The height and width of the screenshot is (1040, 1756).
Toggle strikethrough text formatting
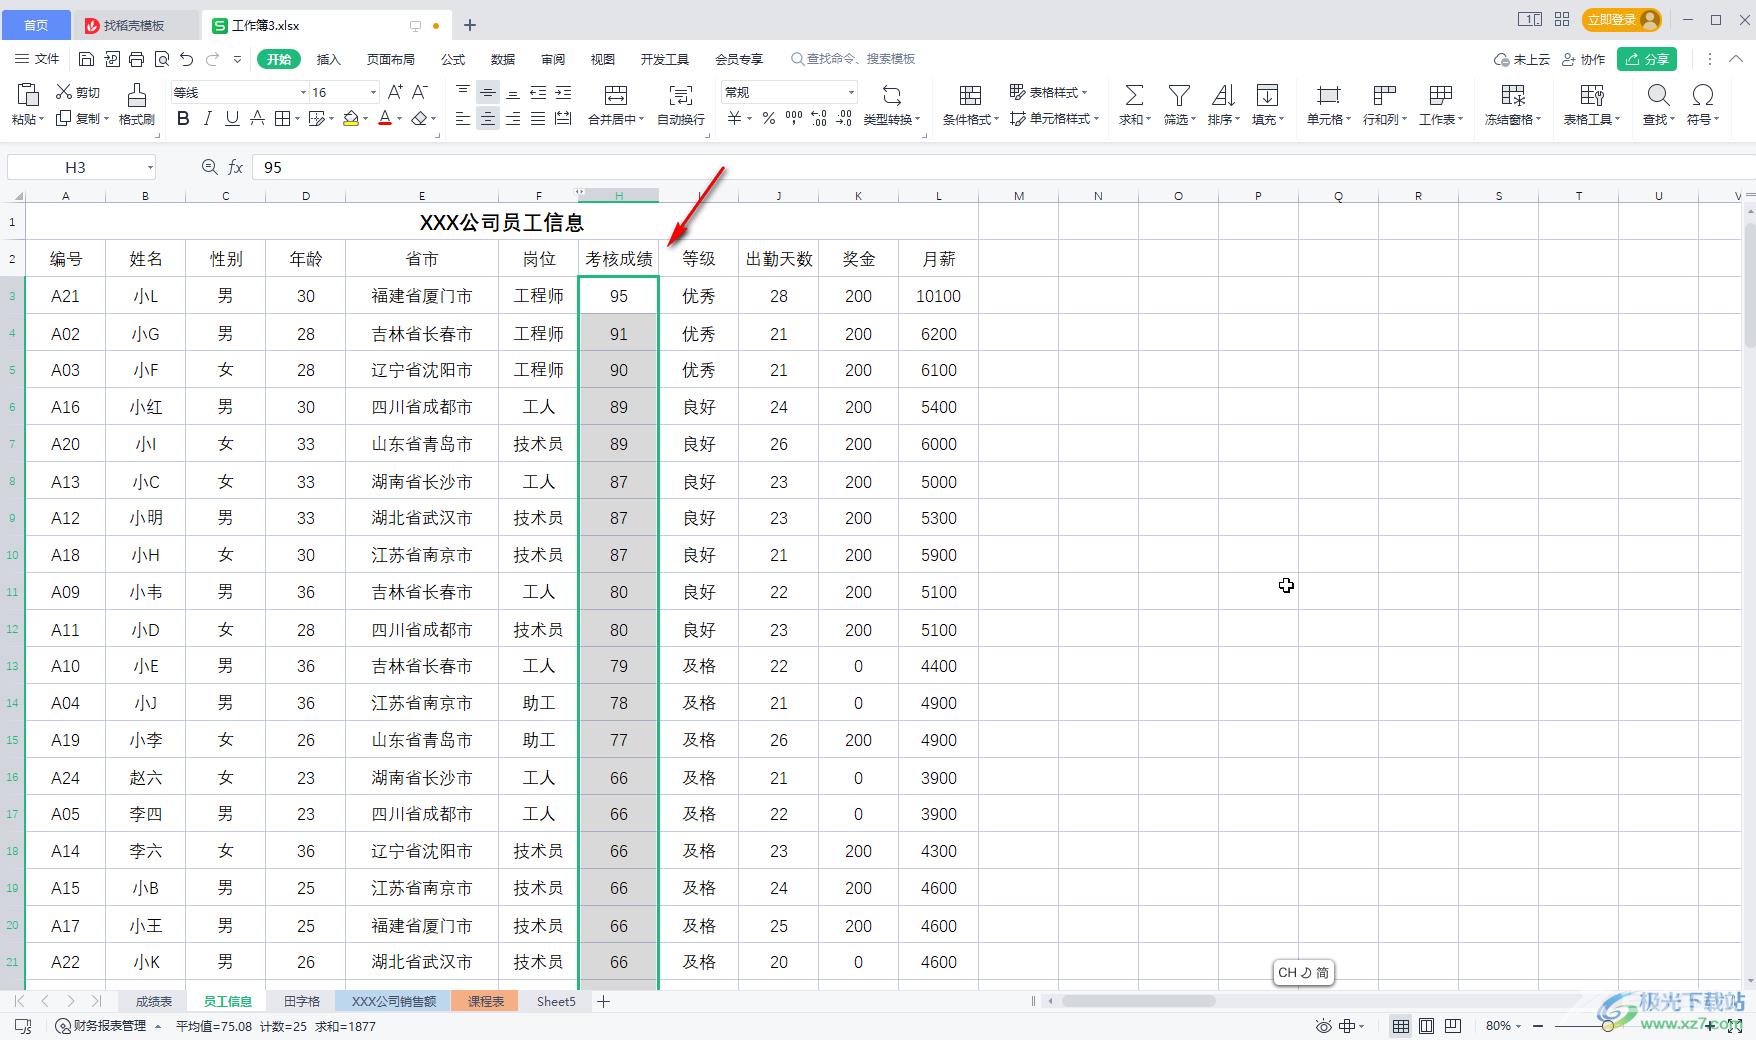tap(257, 119)
